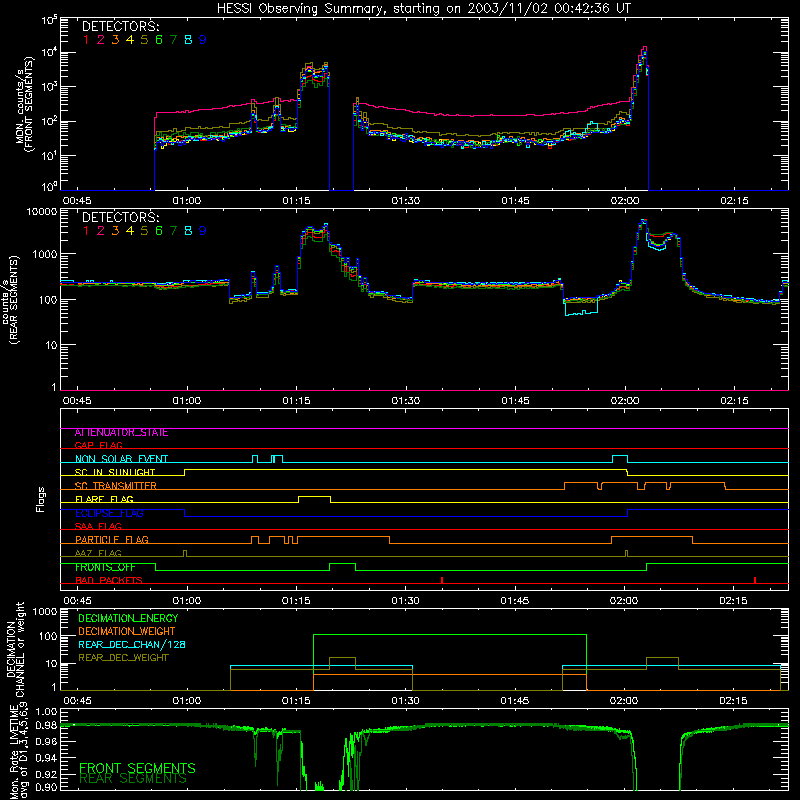Click the green DECIMATION_ENERGY plateau line at 100
The width and height of the screenshot is (800, 800).
[450, 635]
